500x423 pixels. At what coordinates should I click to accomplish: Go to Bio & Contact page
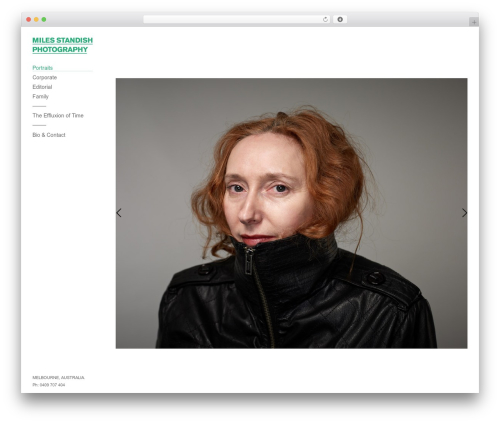tap(49, 135)
